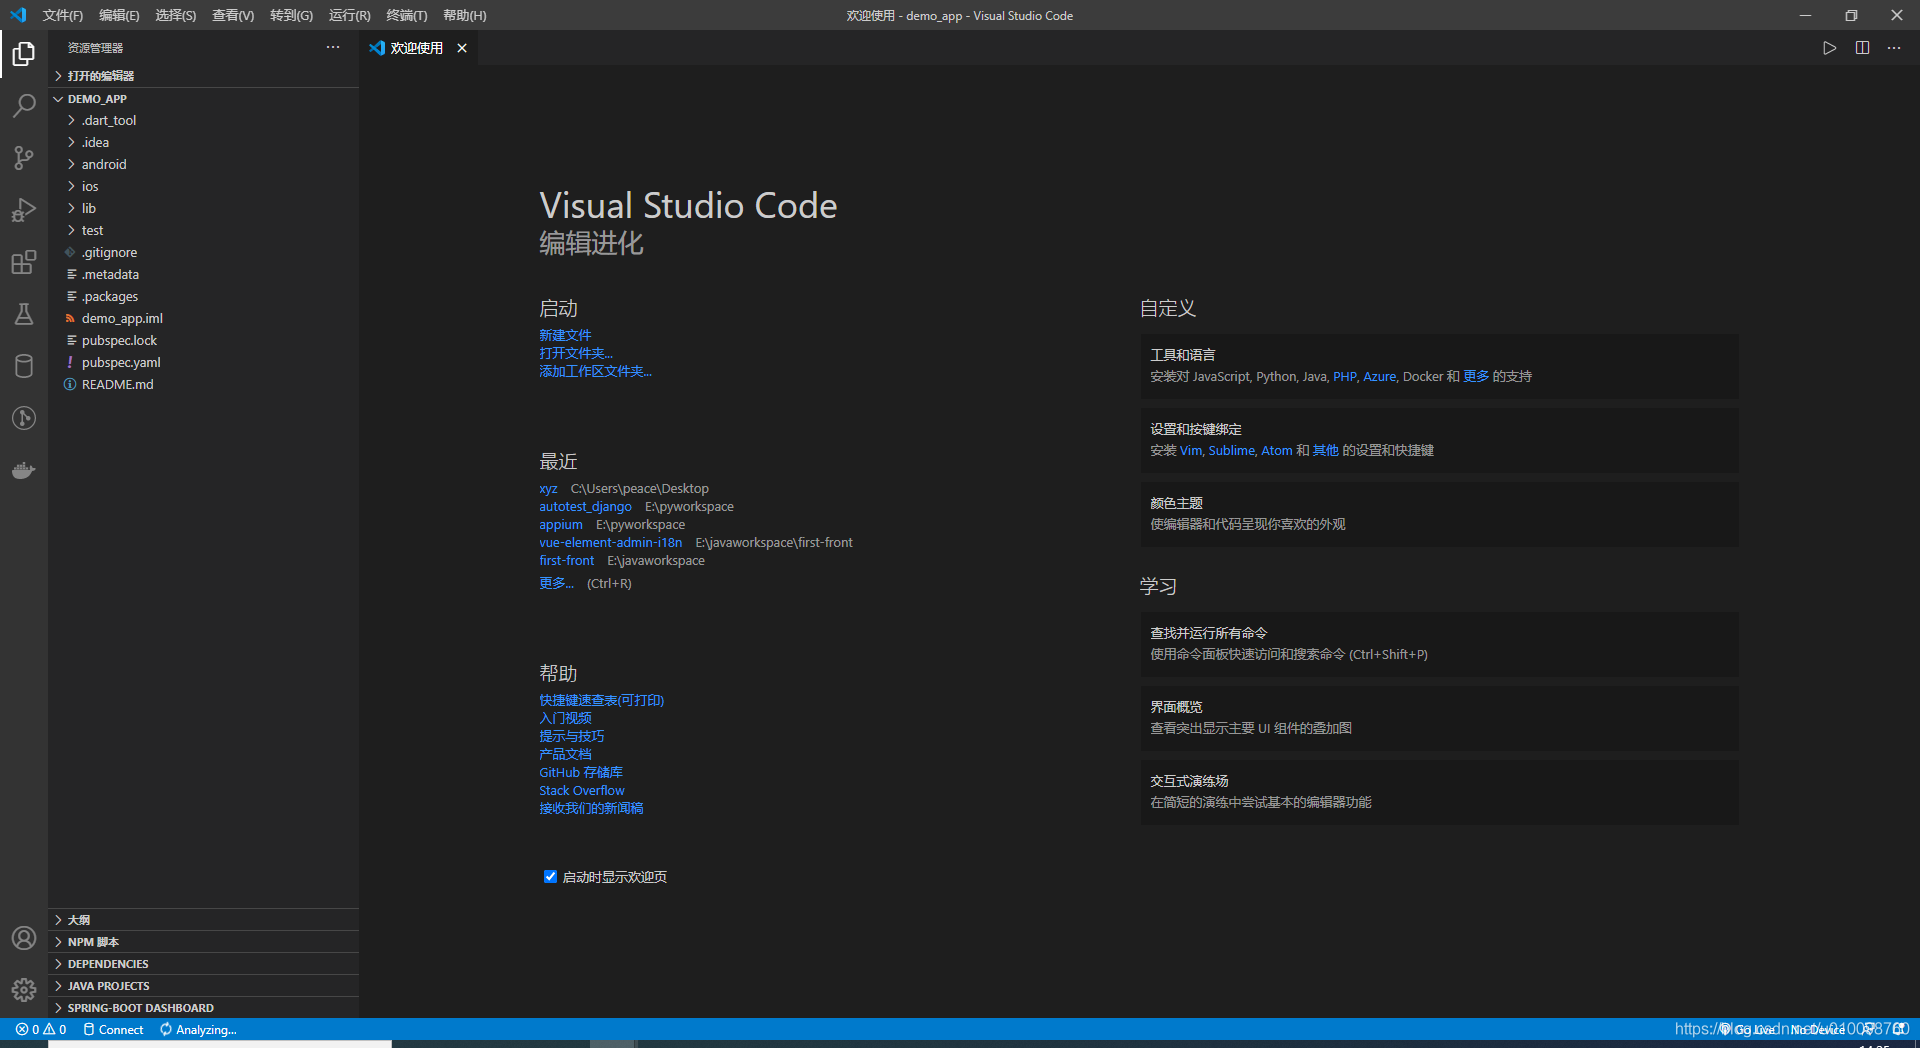Screen dimensions: 1920x1048
Task: Open pubspec.yaml file
Action: point(203,362)
